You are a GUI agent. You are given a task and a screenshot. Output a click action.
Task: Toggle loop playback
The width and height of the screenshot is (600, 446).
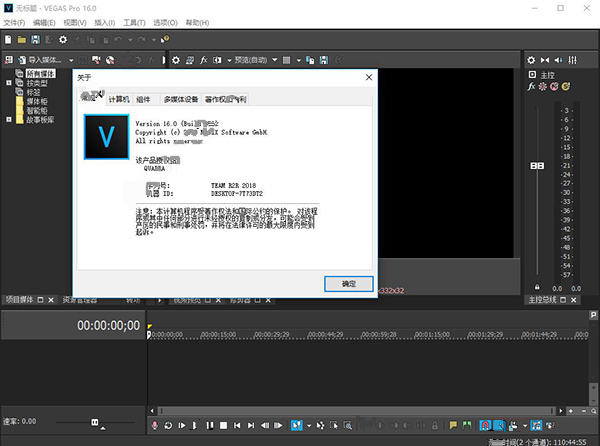tap(168, 425)
